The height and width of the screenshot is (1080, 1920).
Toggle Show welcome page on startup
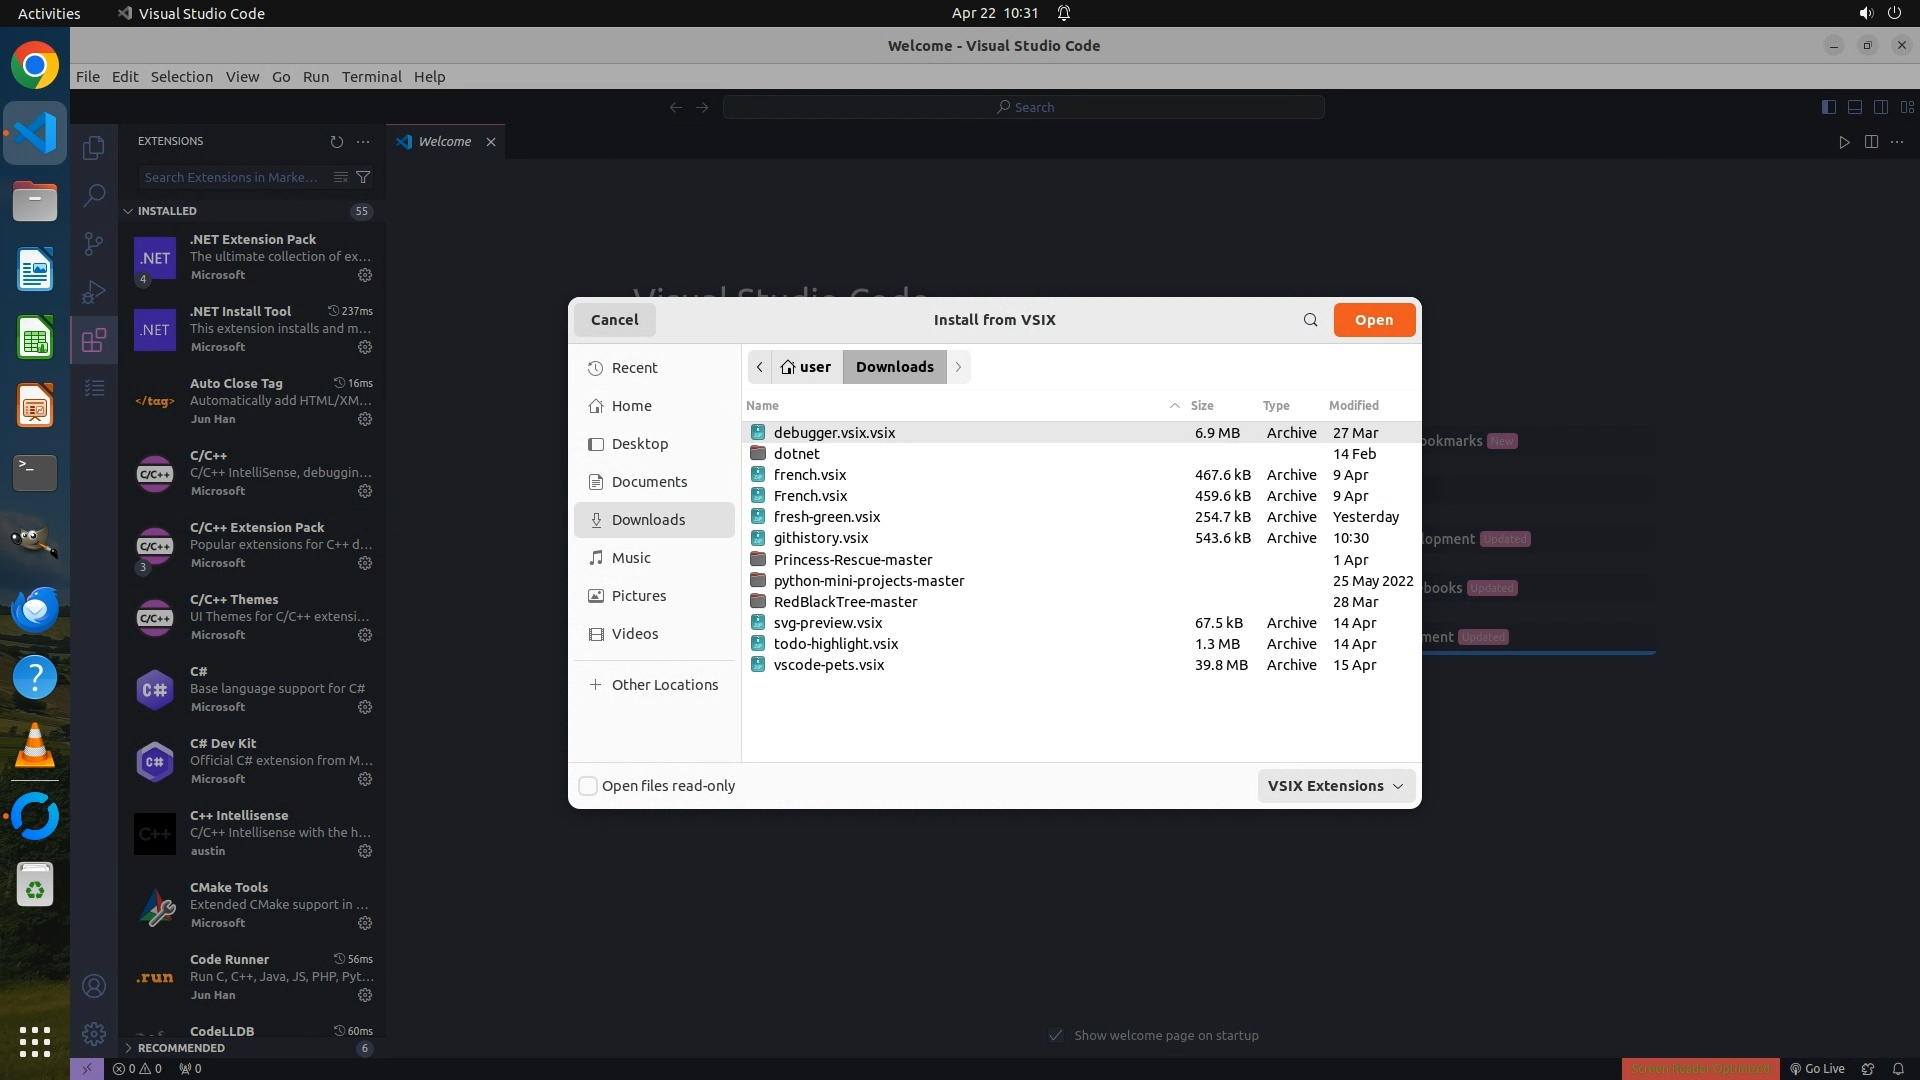1056,1035
